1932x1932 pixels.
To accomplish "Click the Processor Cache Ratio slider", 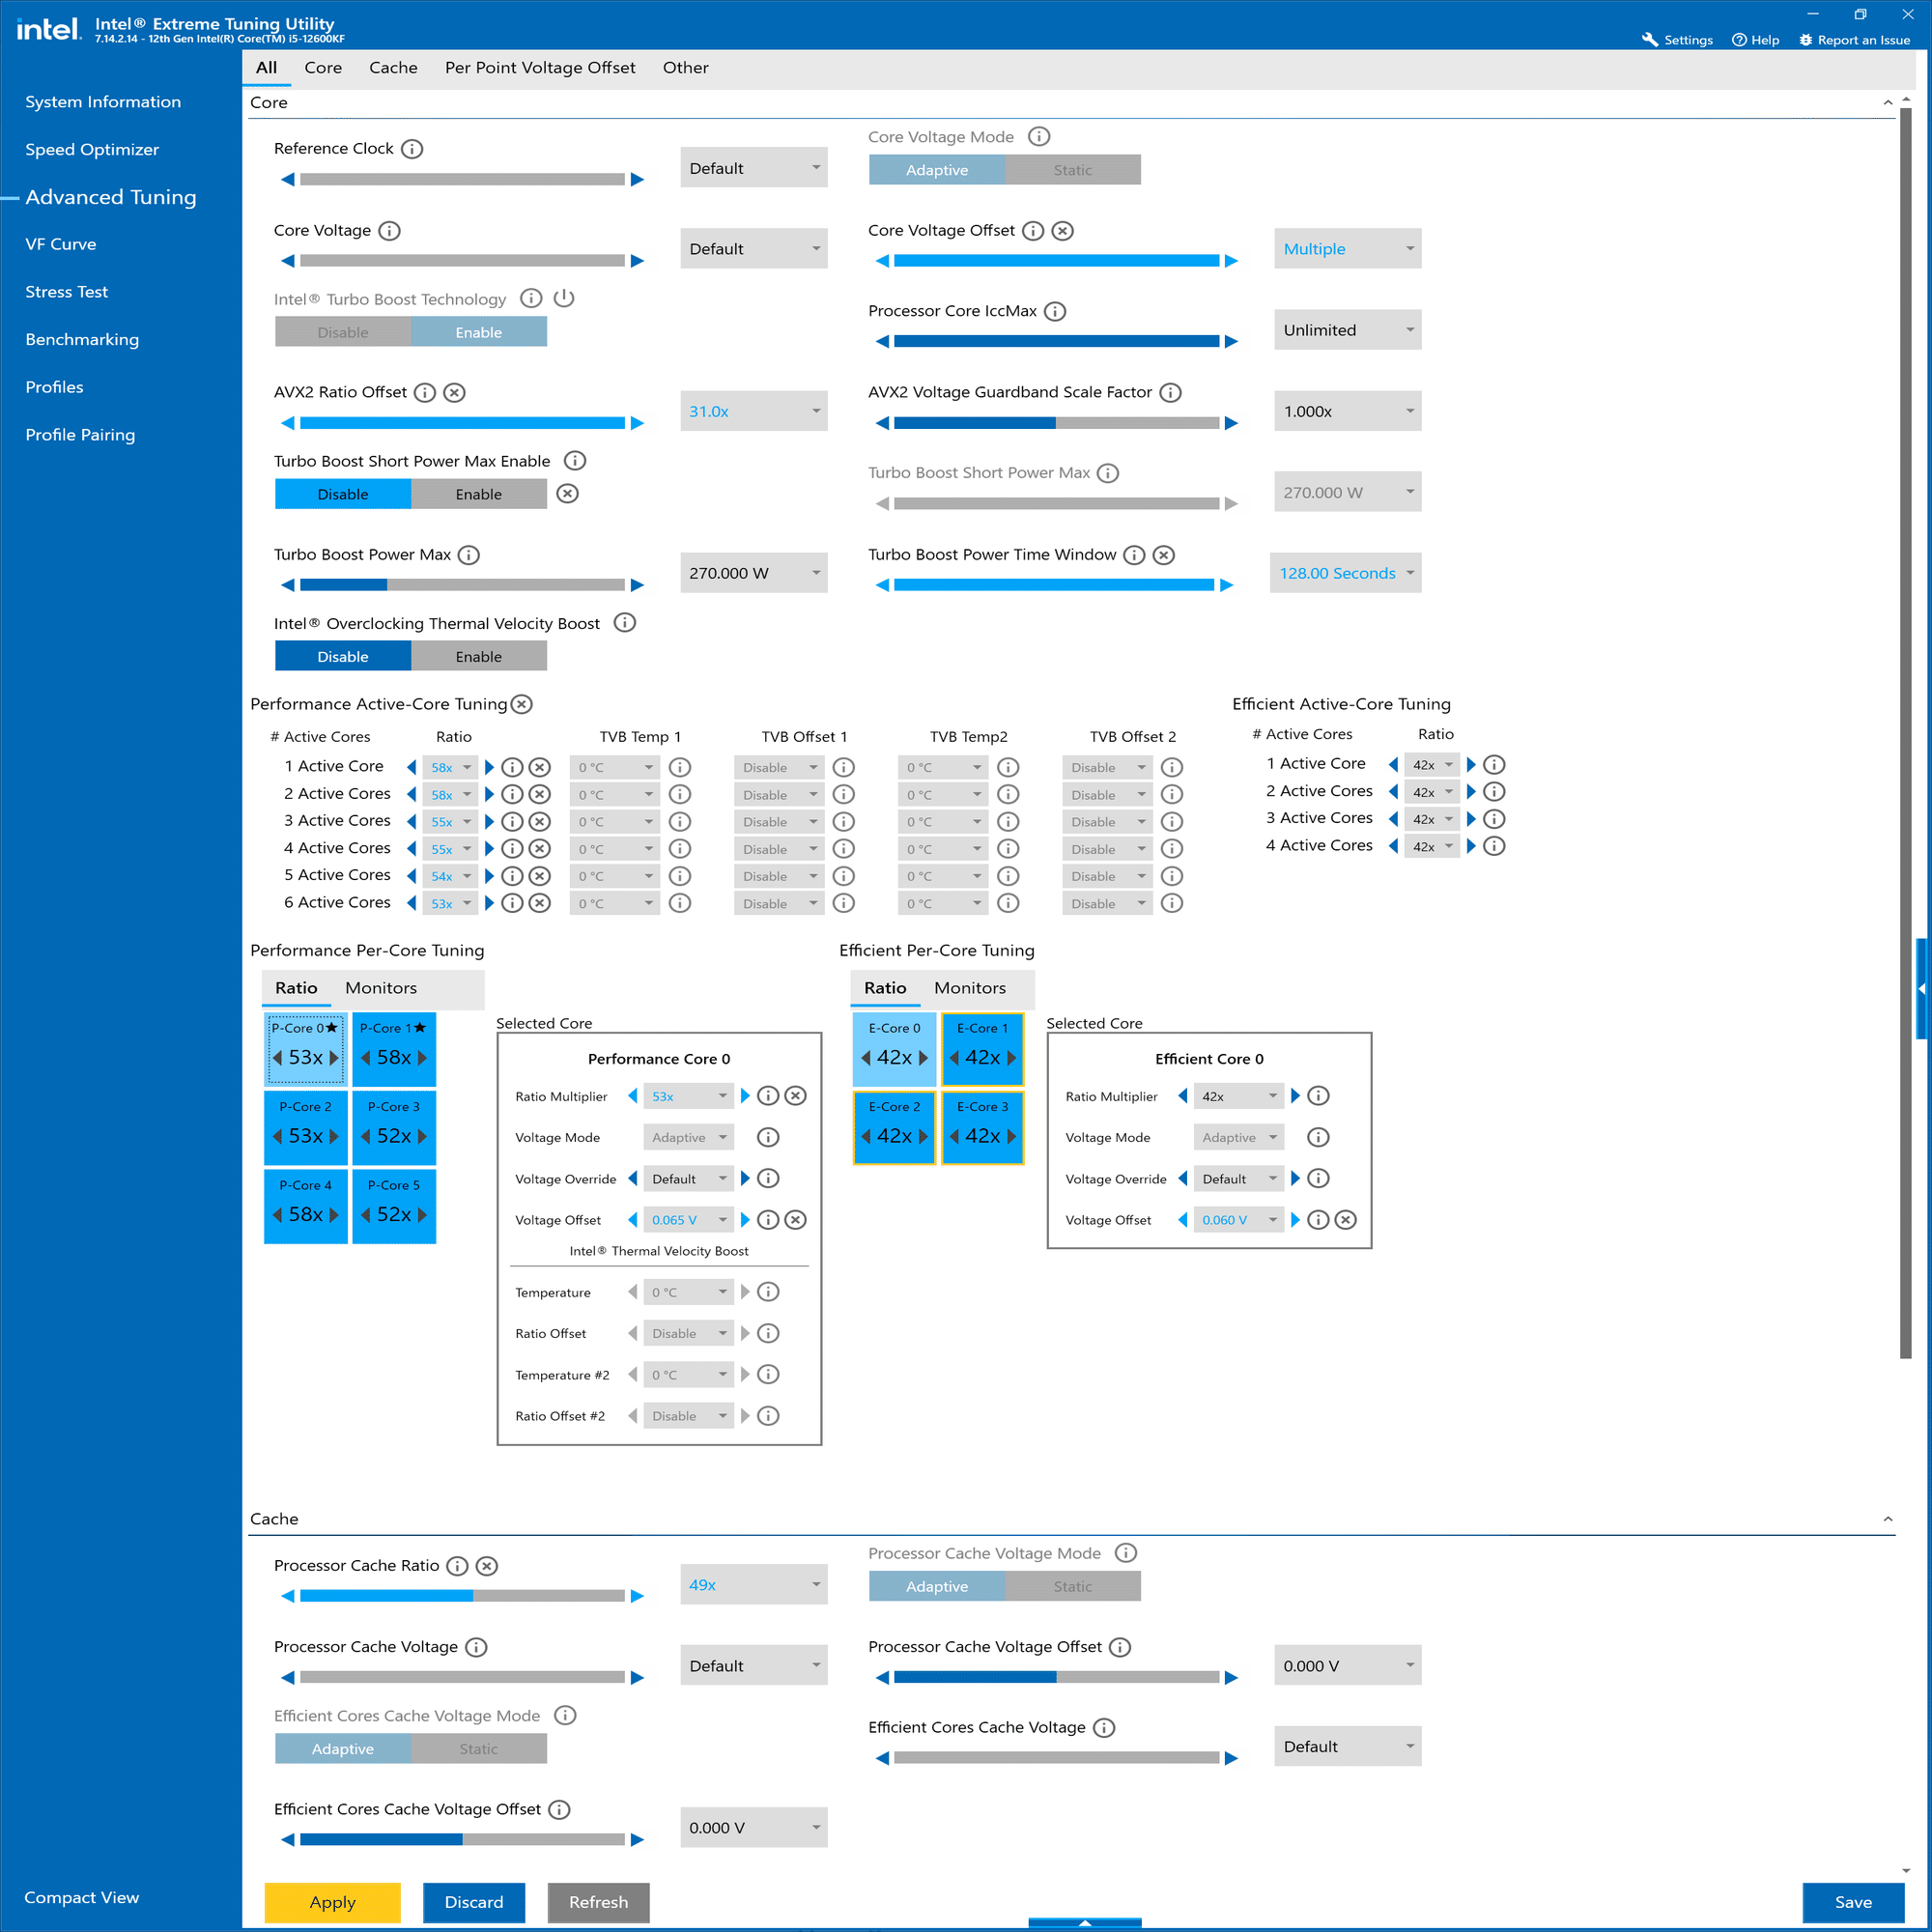I will pyautogui.click(x=462, y=1596).
